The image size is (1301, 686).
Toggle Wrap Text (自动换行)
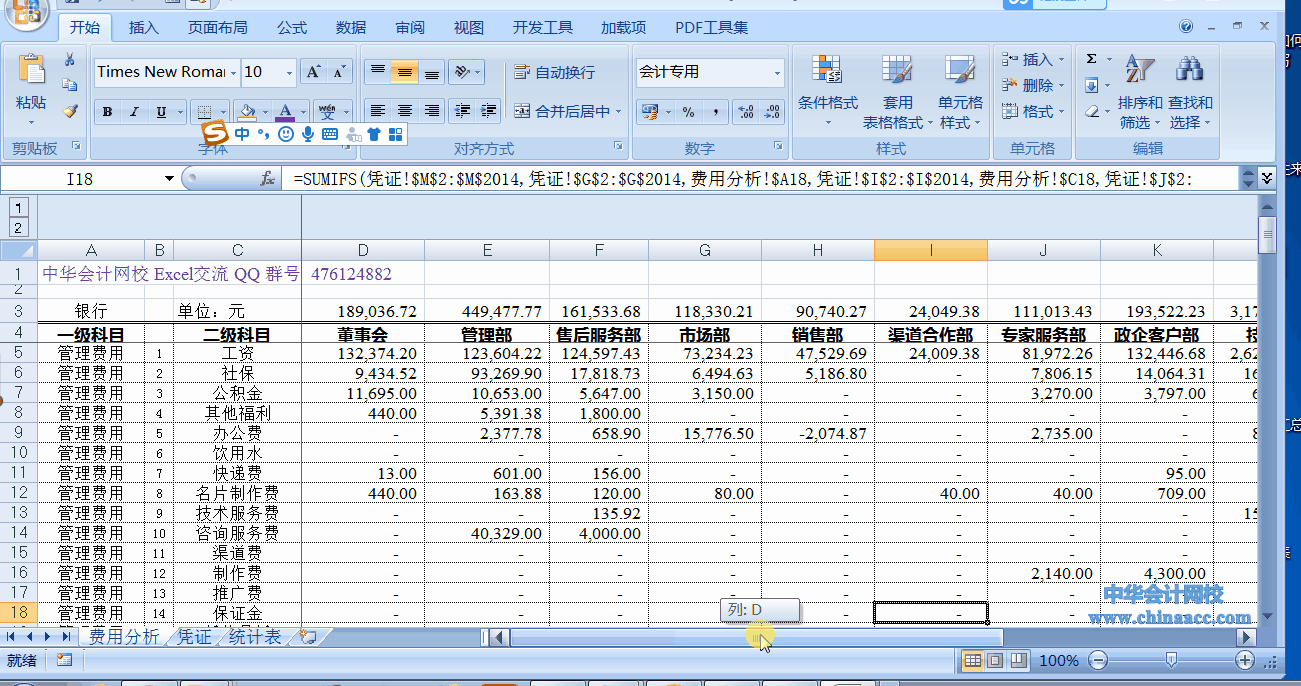click(554, 72)
